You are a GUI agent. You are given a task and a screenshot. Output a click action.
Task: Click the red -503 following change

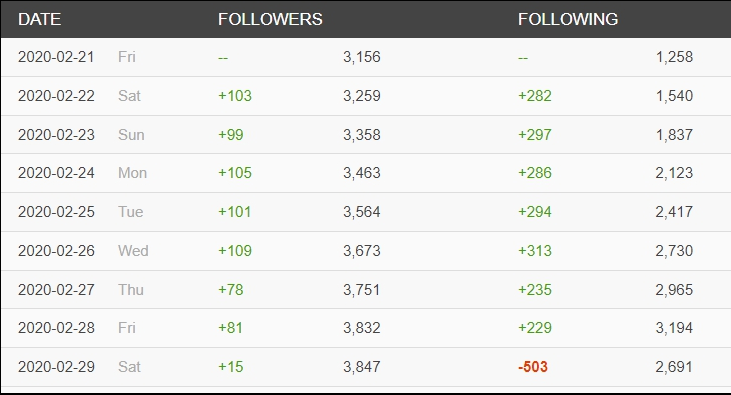(x=533, y=367)
